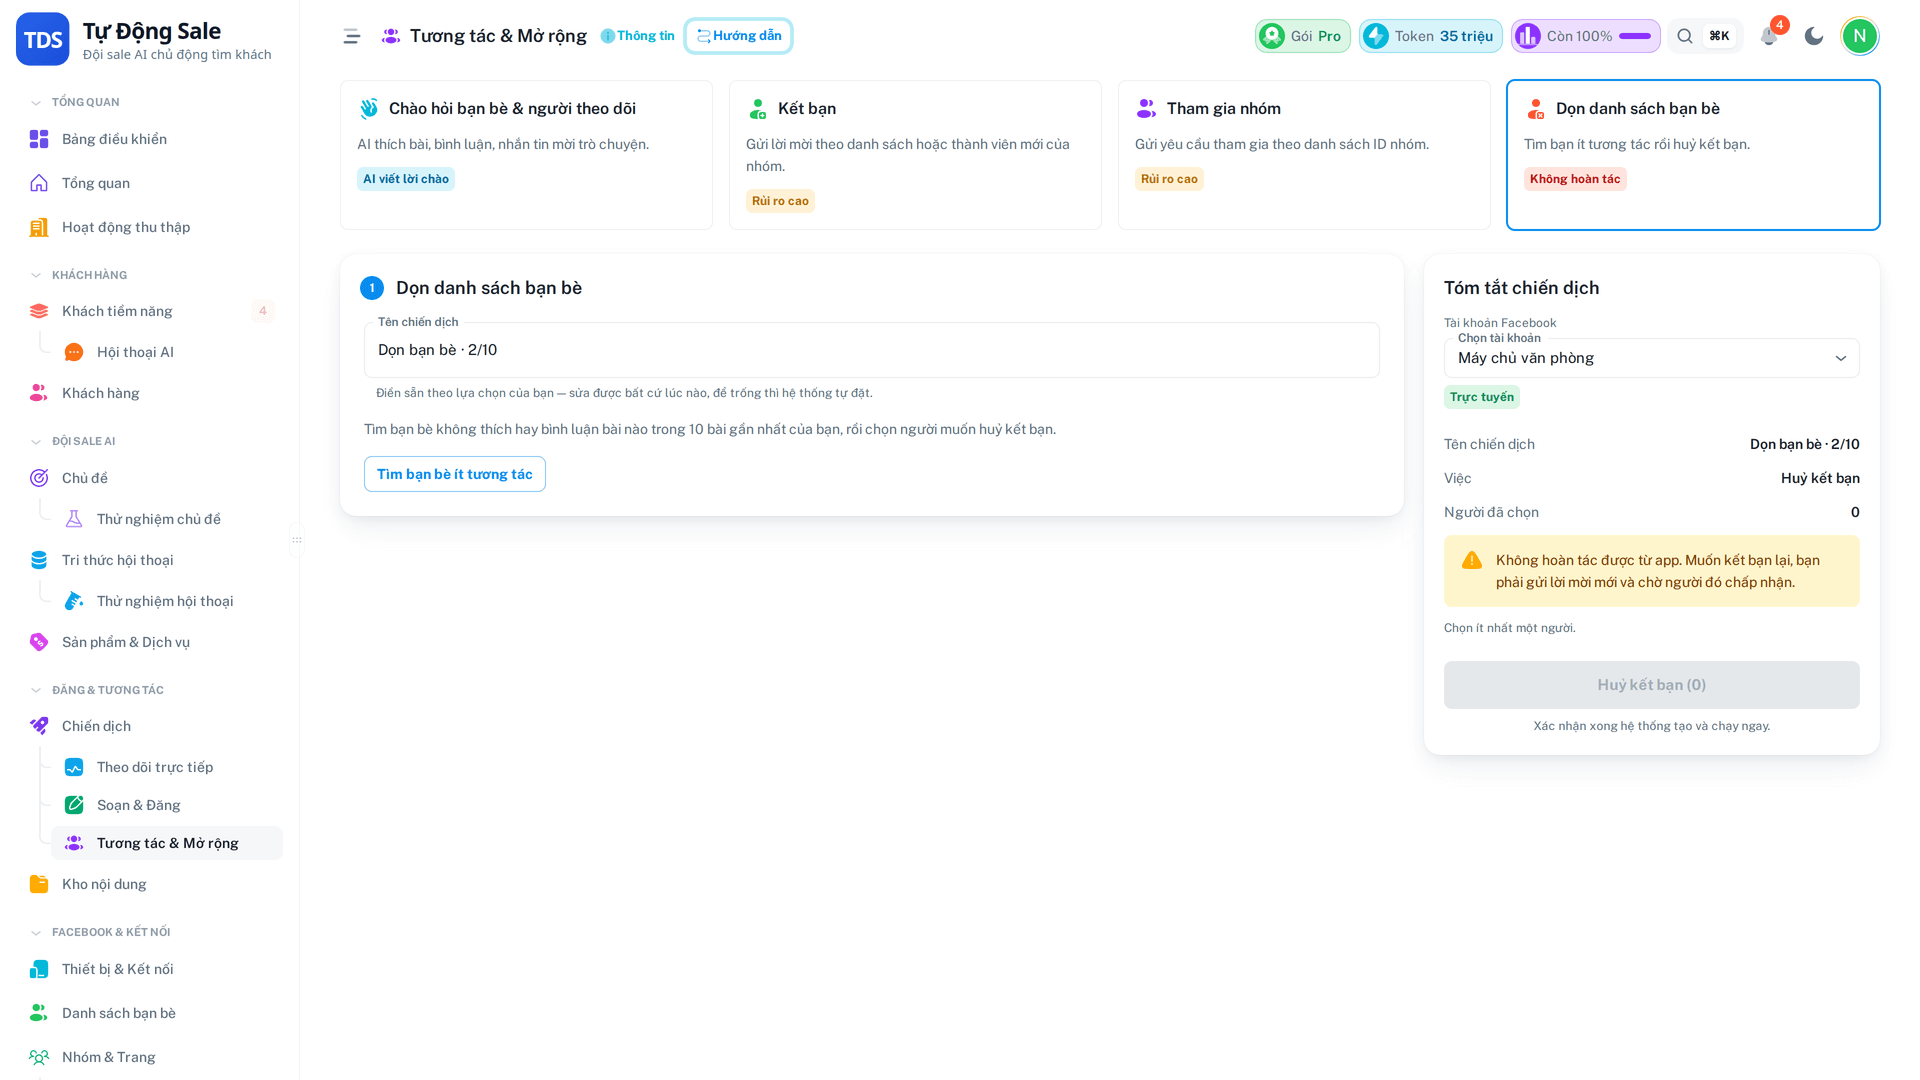The height and width of the screenshot is (1080, 1920).
Task: Expand the Chọn tài khoản dropdown
Action: 1651,358
